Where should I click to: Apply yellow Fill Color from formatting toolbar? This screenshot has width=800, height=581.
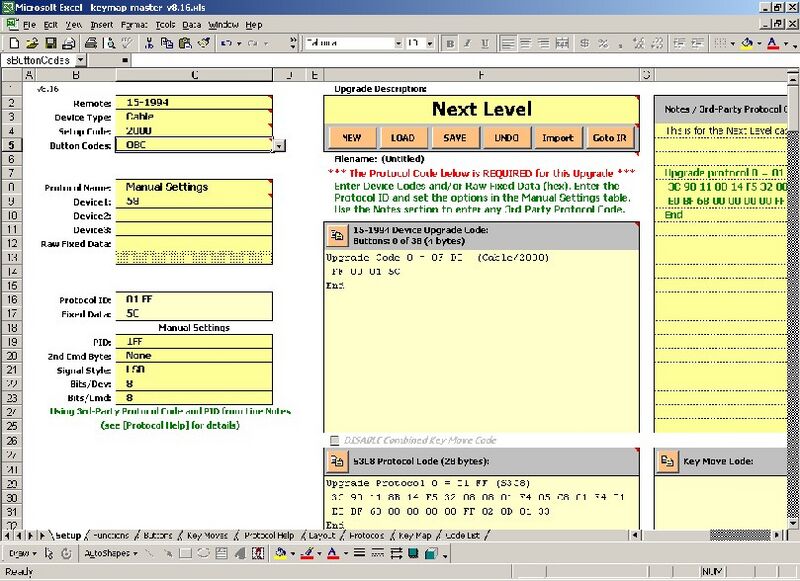(747, 43)
